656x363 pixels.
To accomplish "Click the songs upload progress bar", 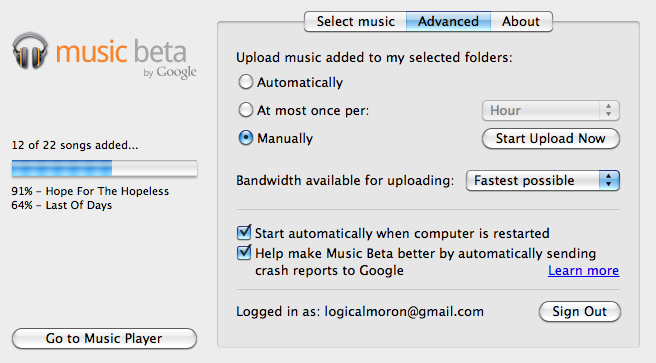I will click(x=105, y=168).
